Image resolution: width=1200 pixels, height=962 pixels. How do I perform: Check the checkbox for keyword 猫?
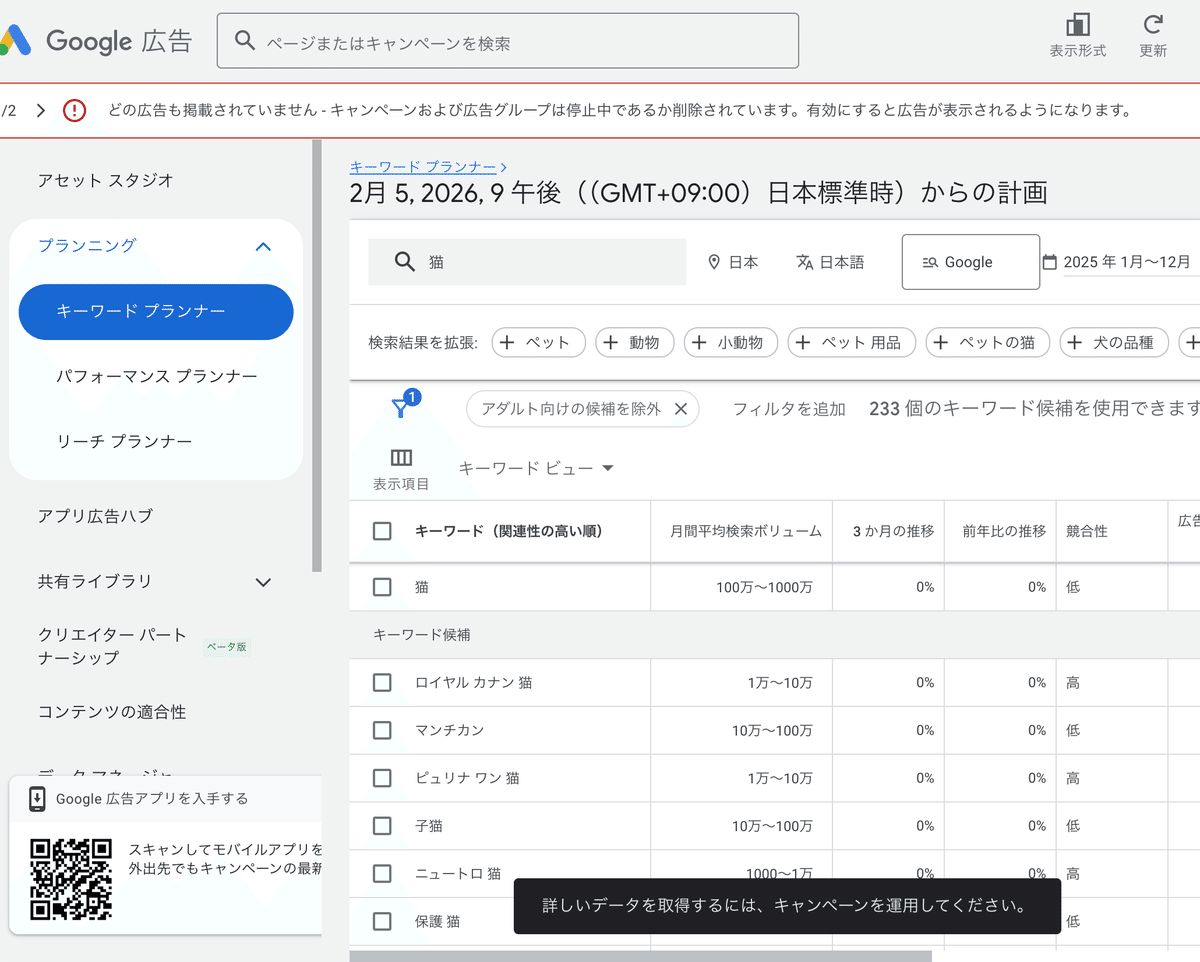point(381,587)
